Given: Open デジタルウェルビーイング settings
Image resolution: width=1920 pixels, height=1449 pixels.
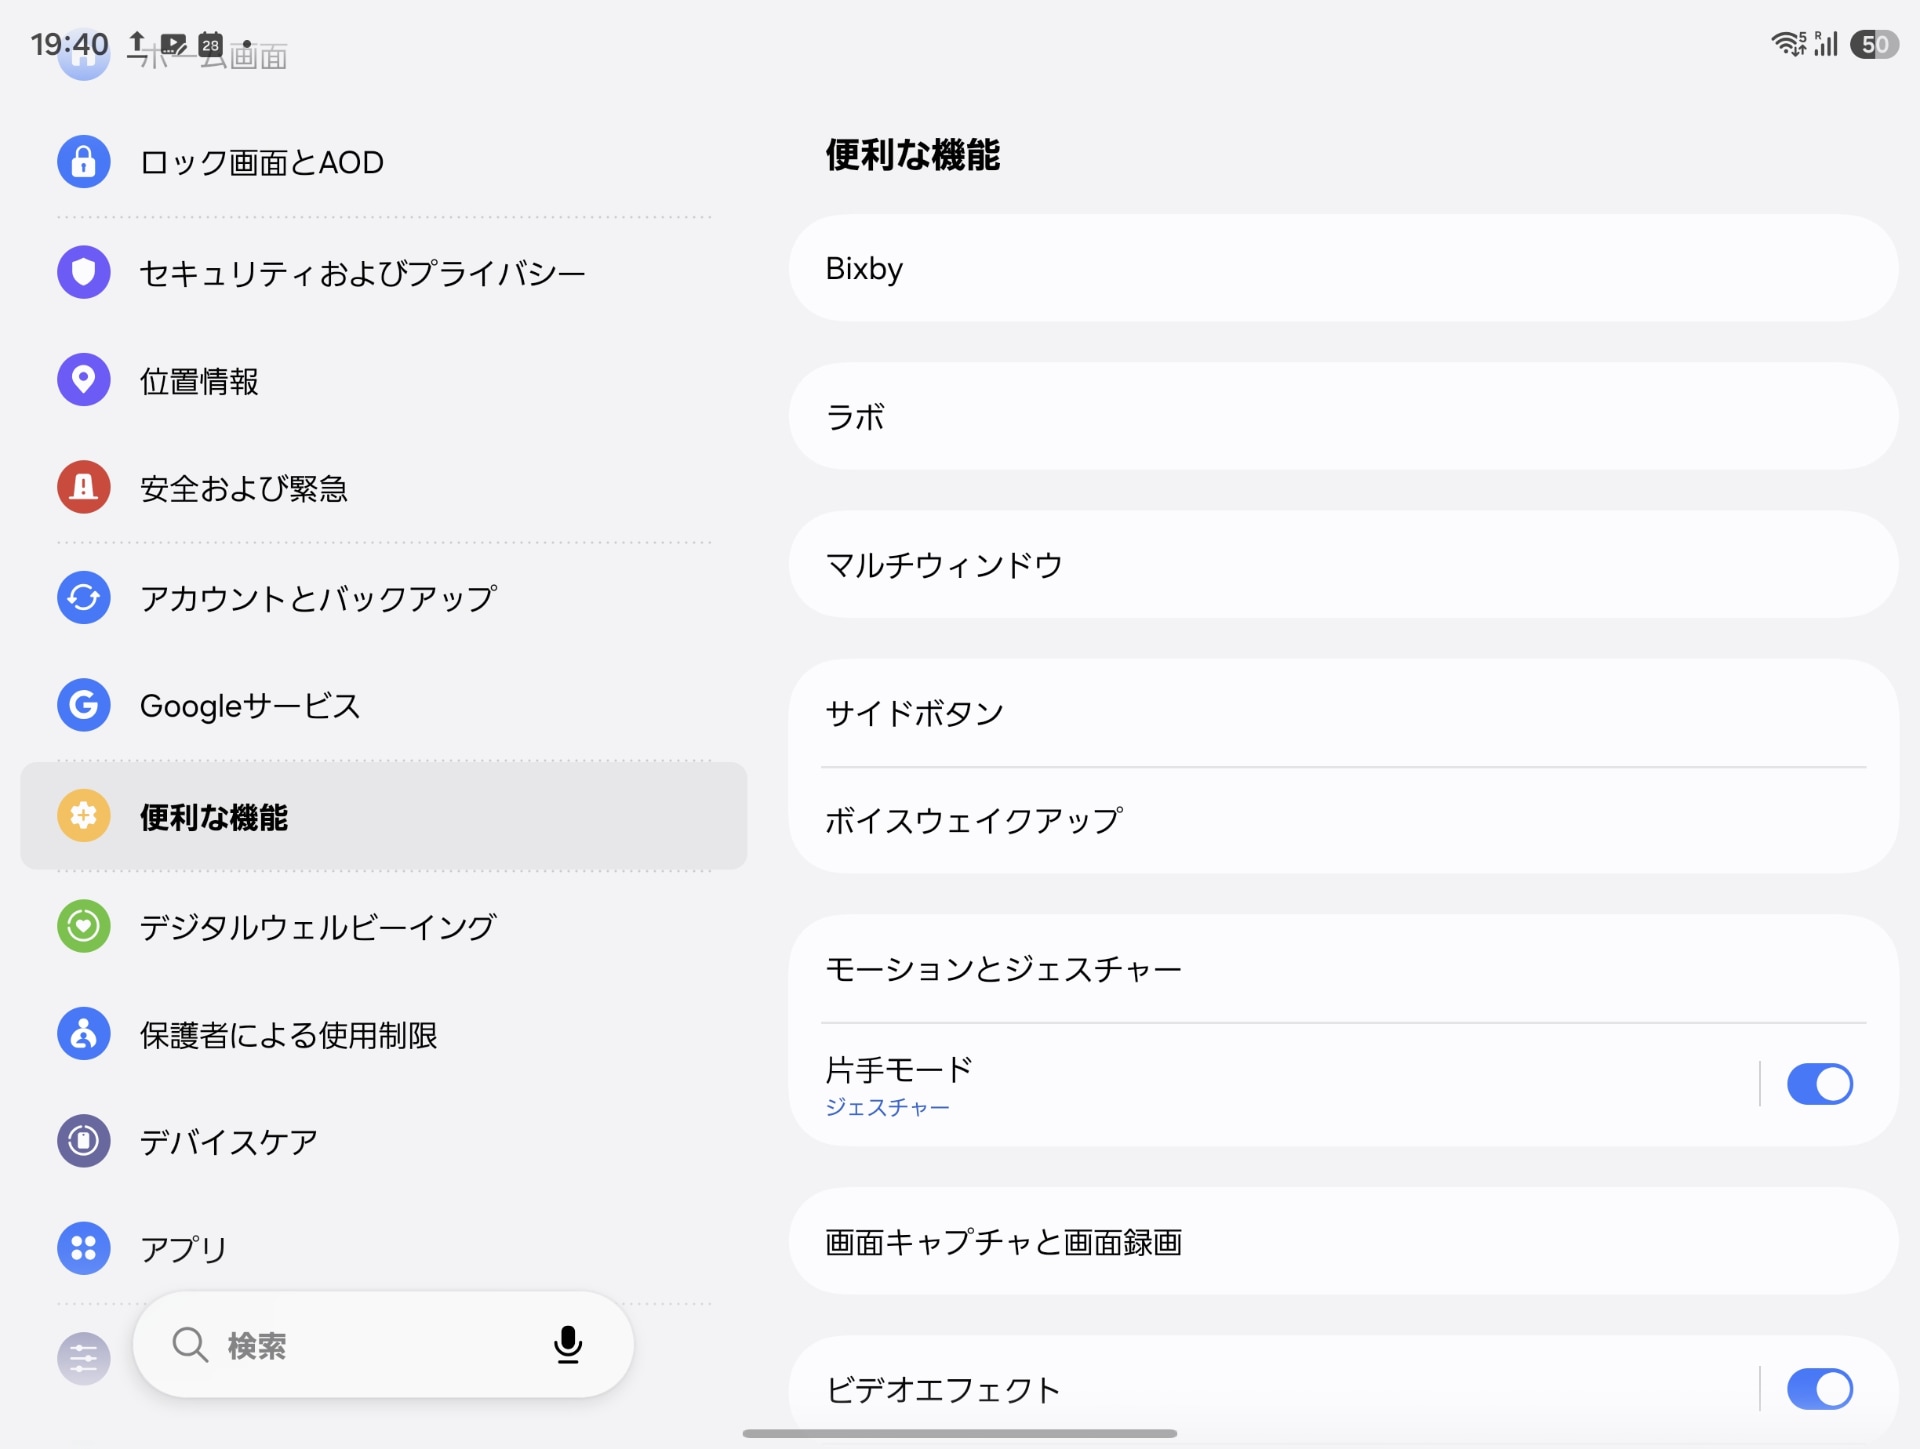Looking at the screenshot, I should pyautogui.click(x=384, y=926).
